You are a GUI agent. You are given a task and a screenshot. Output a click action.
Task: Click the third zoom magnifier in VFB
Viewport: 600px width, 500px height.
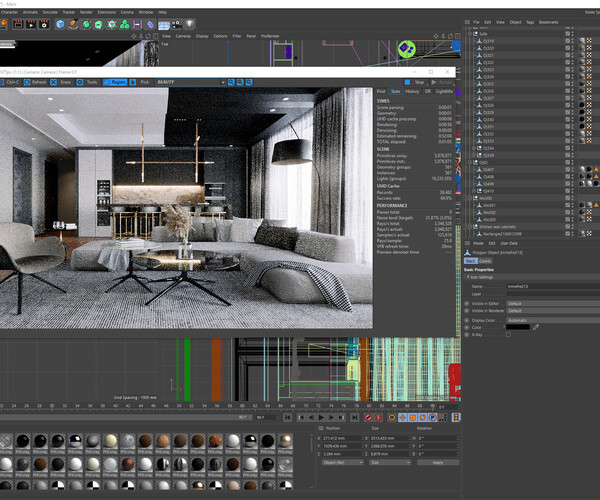point(249,82)
